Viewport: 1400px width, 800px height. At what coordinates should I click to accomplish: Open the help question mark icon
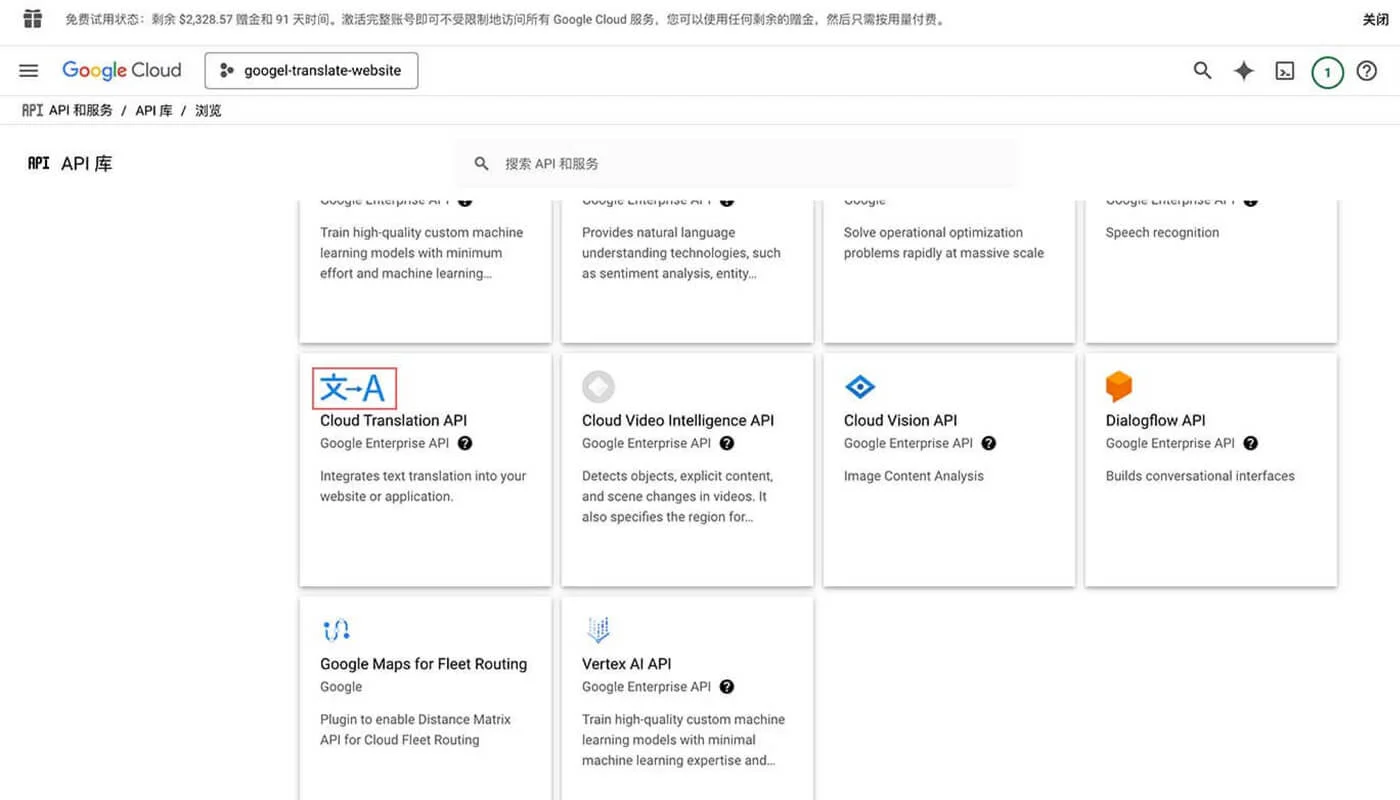[1368, 70]
